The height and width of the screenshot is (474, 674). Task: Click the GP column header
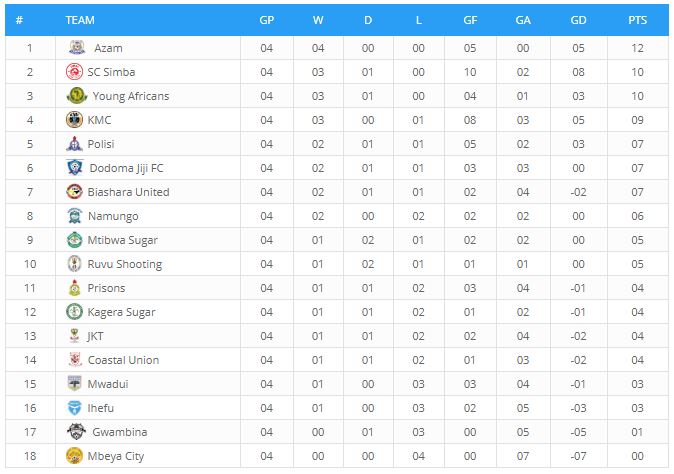(x=267, y=20)
